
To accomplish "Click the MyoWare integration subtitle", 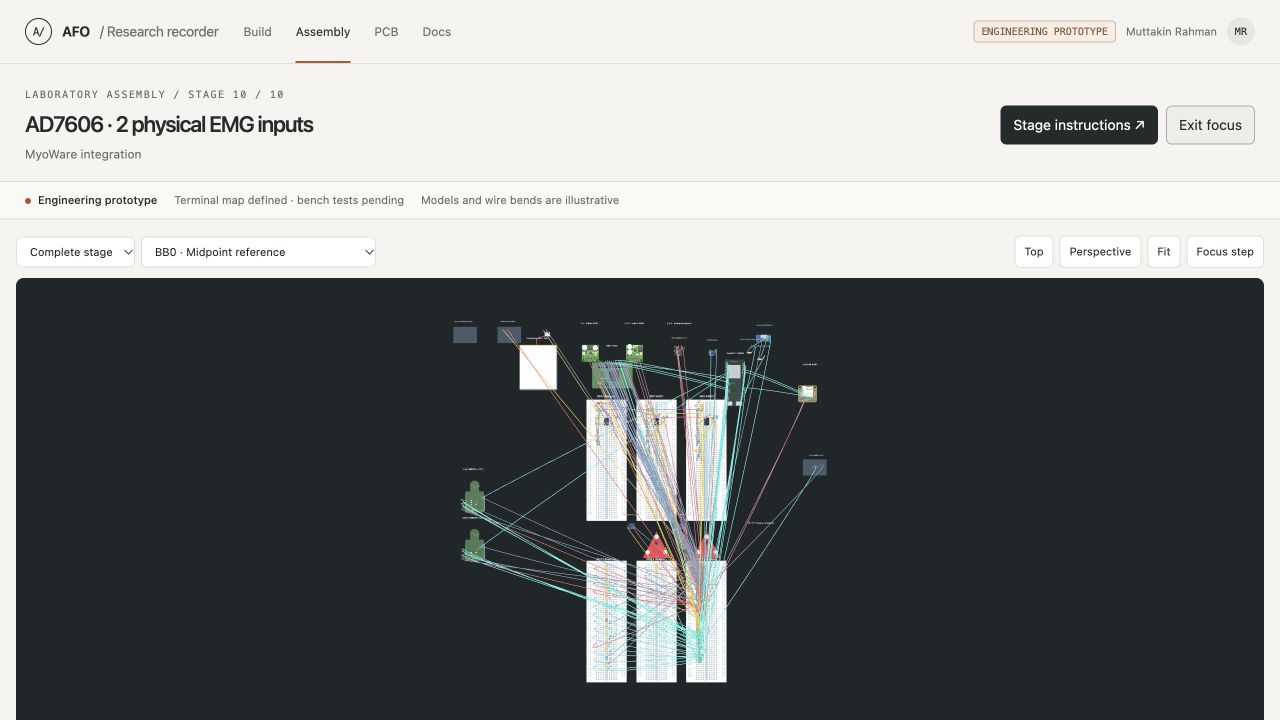I will click(83, 154).
